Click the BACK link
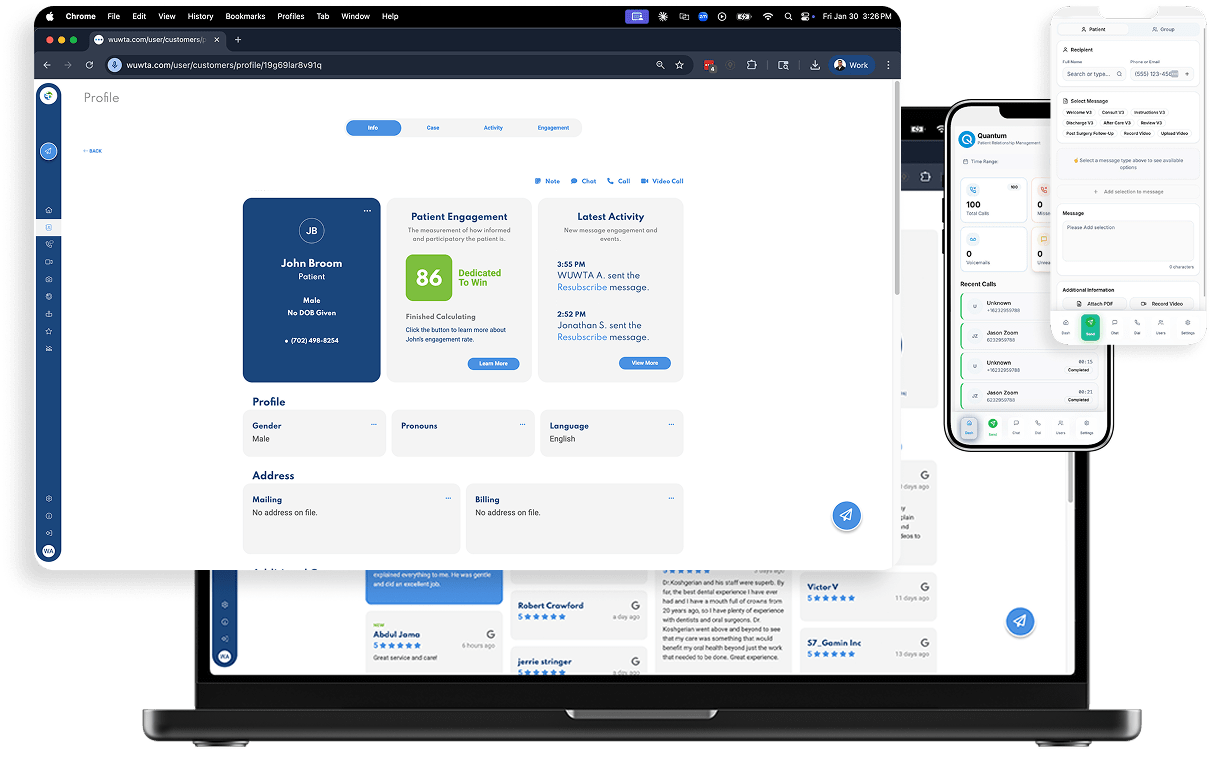This screenshot has height=766, width=1211. click(x=92, y=151)
